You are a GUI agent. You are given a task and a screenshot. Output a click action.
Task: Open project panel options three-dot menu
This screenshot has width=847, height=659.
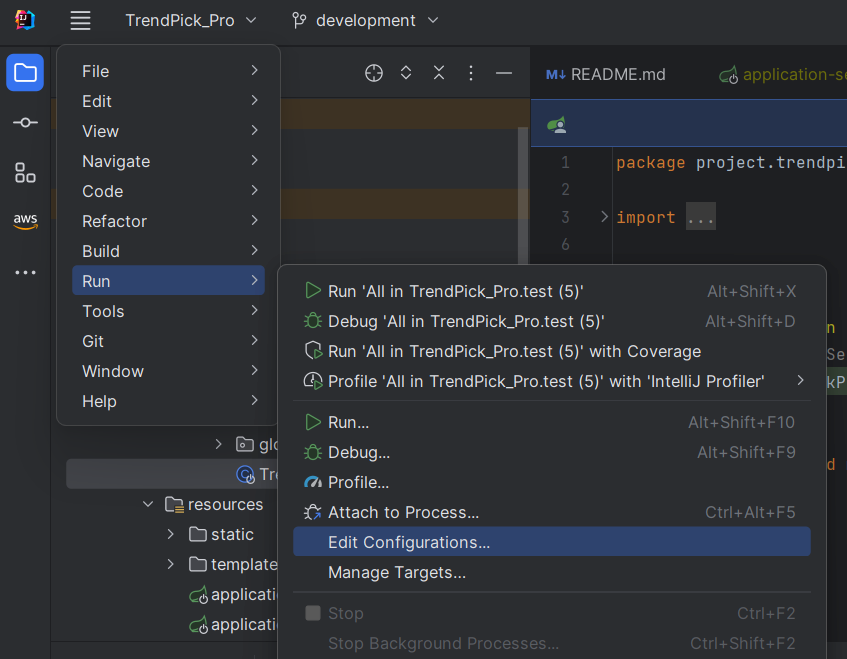470,72
